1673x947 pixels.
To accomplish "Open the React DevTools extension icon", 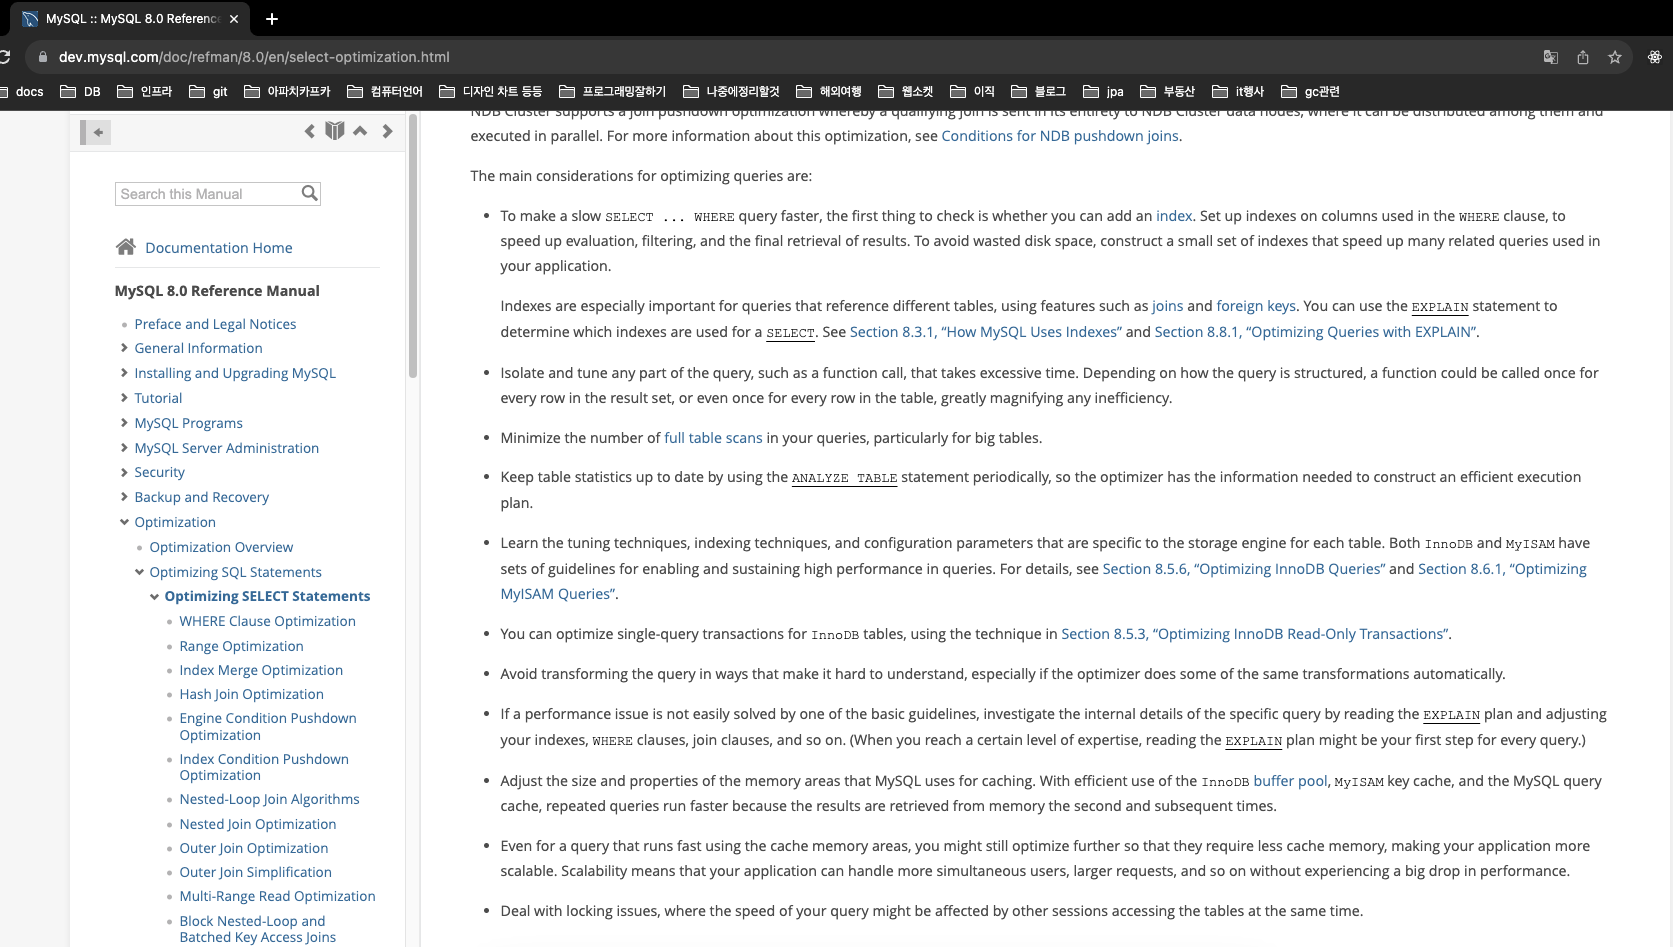I will (x=1655, y=57).
